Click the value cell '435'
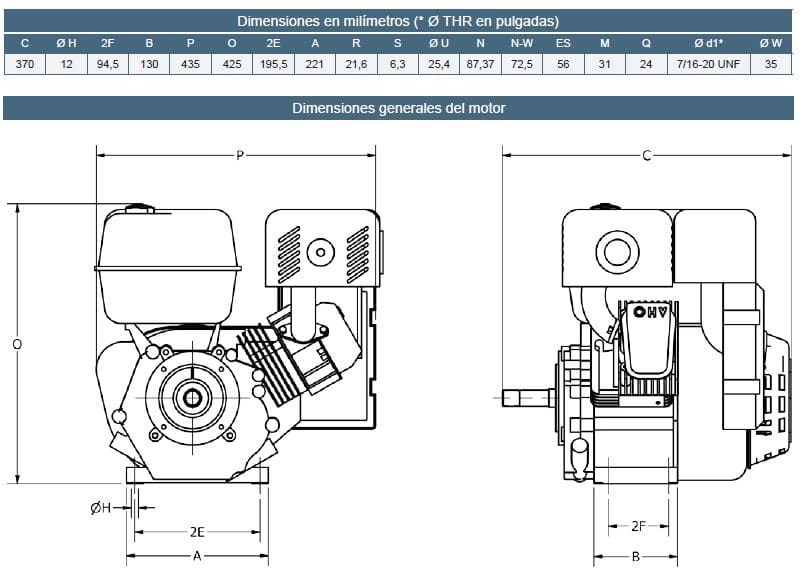 coord(190,65)
